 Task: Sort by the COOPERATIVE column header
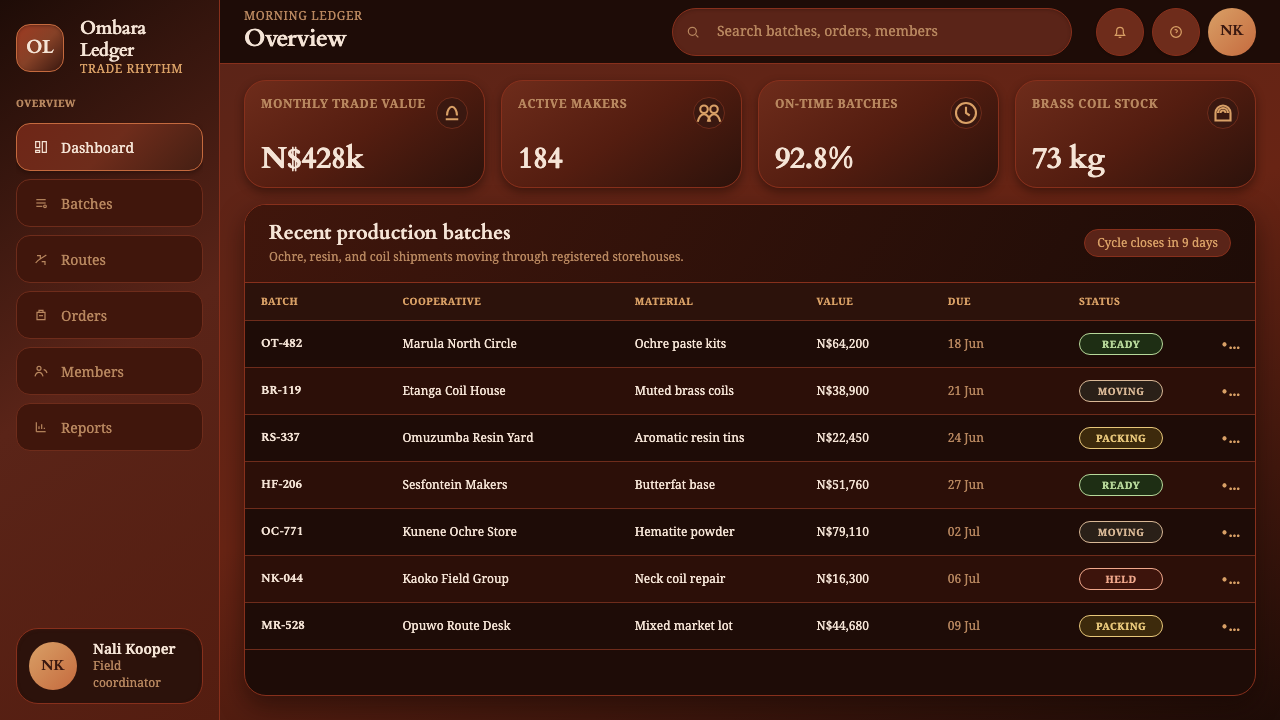[441, 301]
